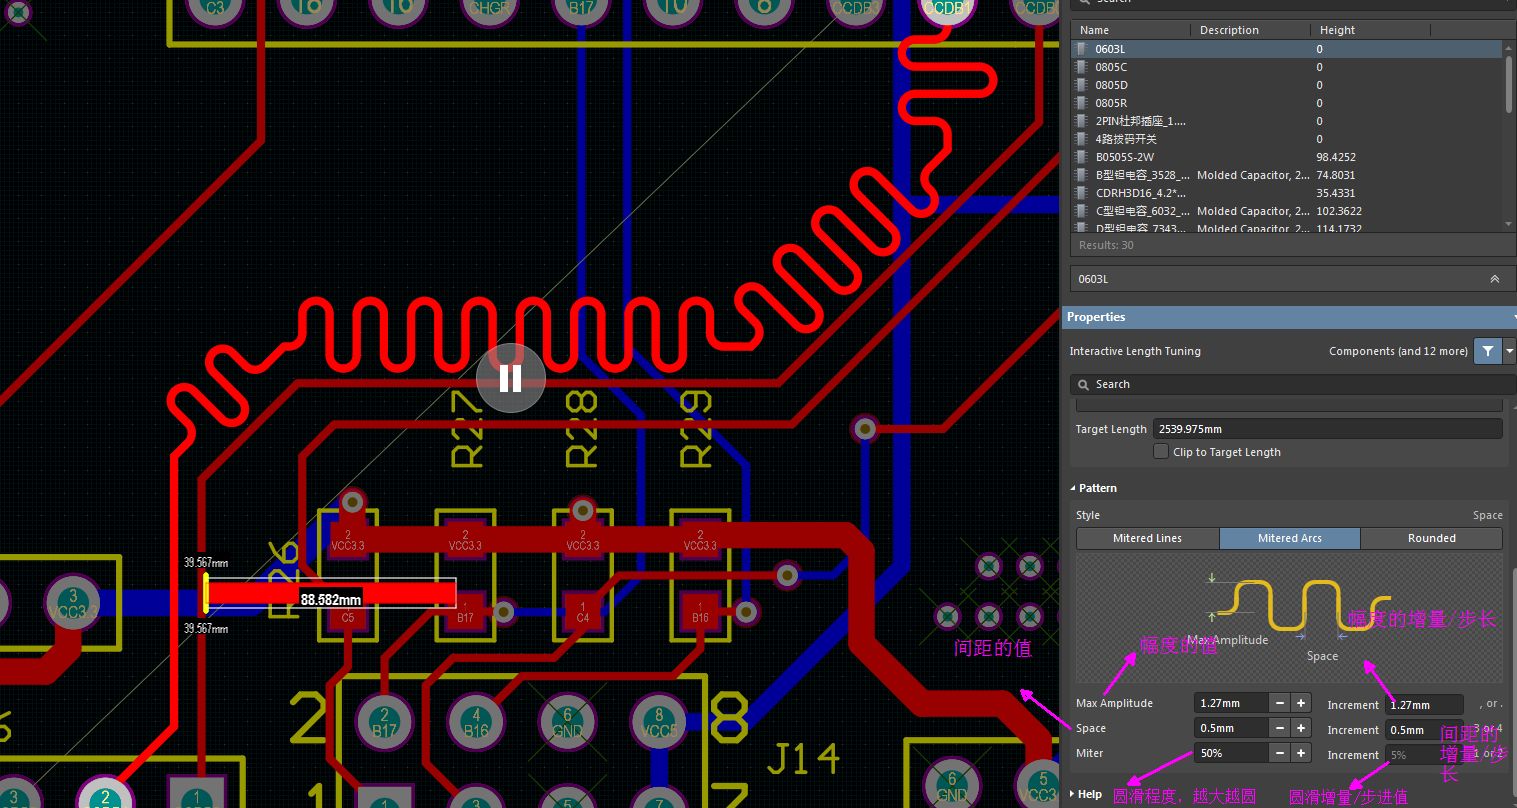This screenshot has width=1517, height=808.
Task: Click the wave pattern preview image
Action: click(x=1289, y=618)
